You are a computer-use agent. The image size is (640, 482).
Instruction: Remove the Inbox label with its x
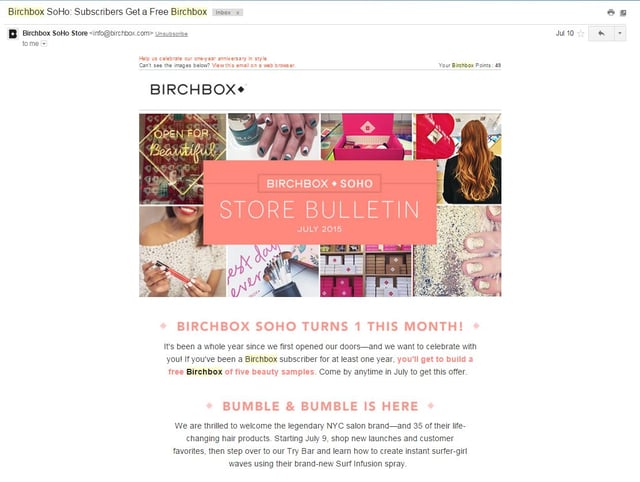coord(238,13)
